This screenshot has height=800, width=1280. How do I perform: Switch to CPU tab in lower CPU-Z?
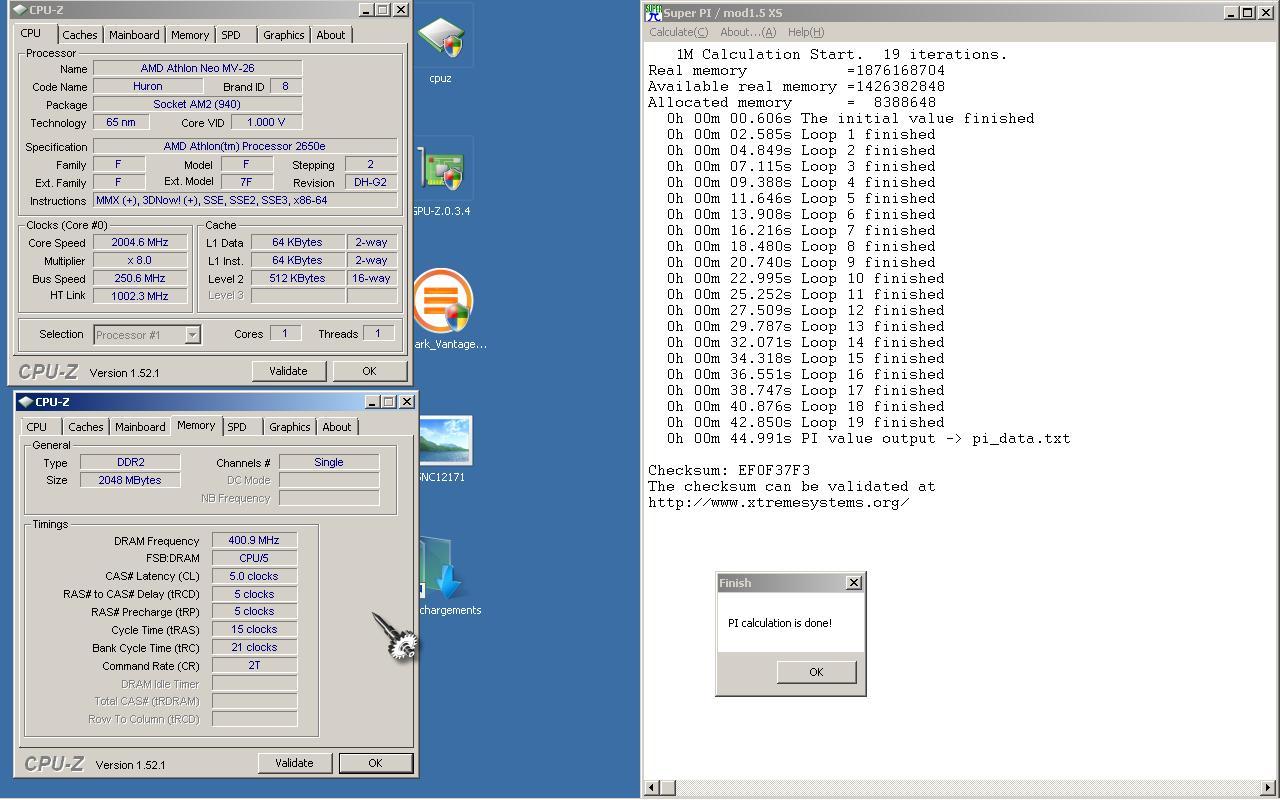tap(37, 427)
